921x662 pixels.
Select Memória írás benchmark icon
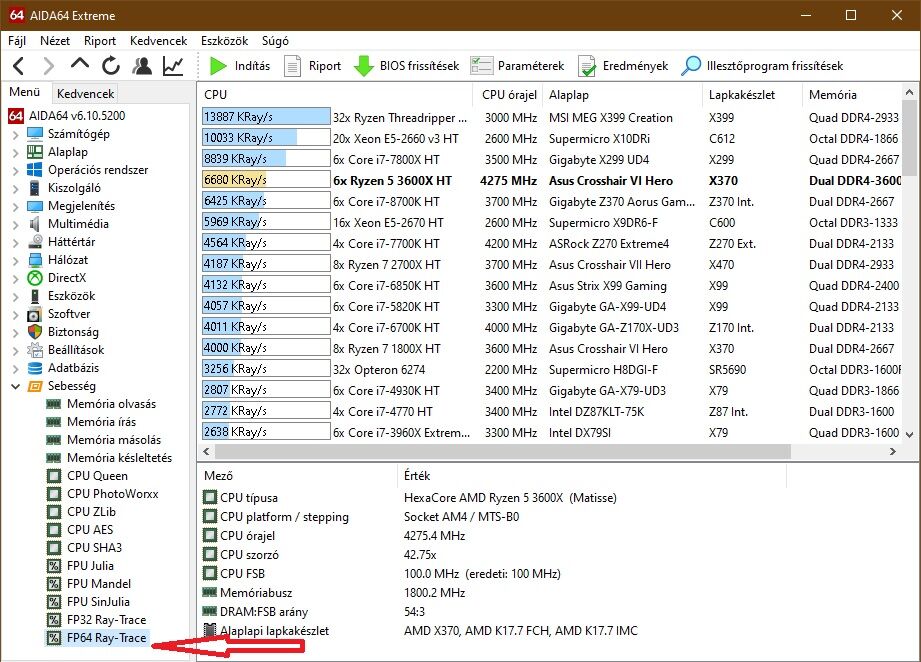tap(53, 422)
